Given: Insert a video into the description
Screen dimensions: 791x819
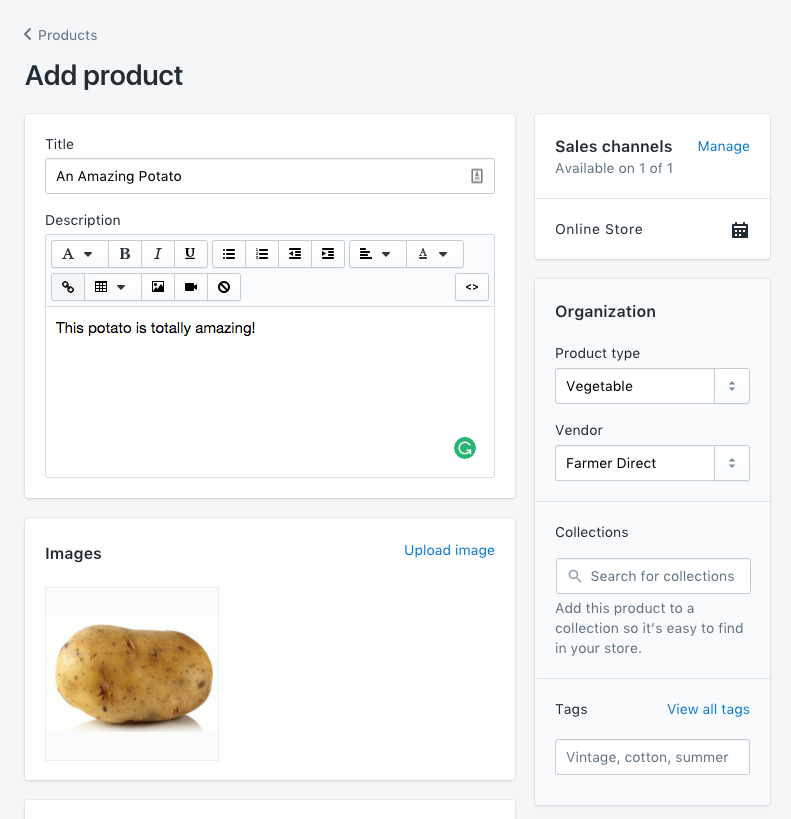Looking at the screenshot, I should 190,287.
